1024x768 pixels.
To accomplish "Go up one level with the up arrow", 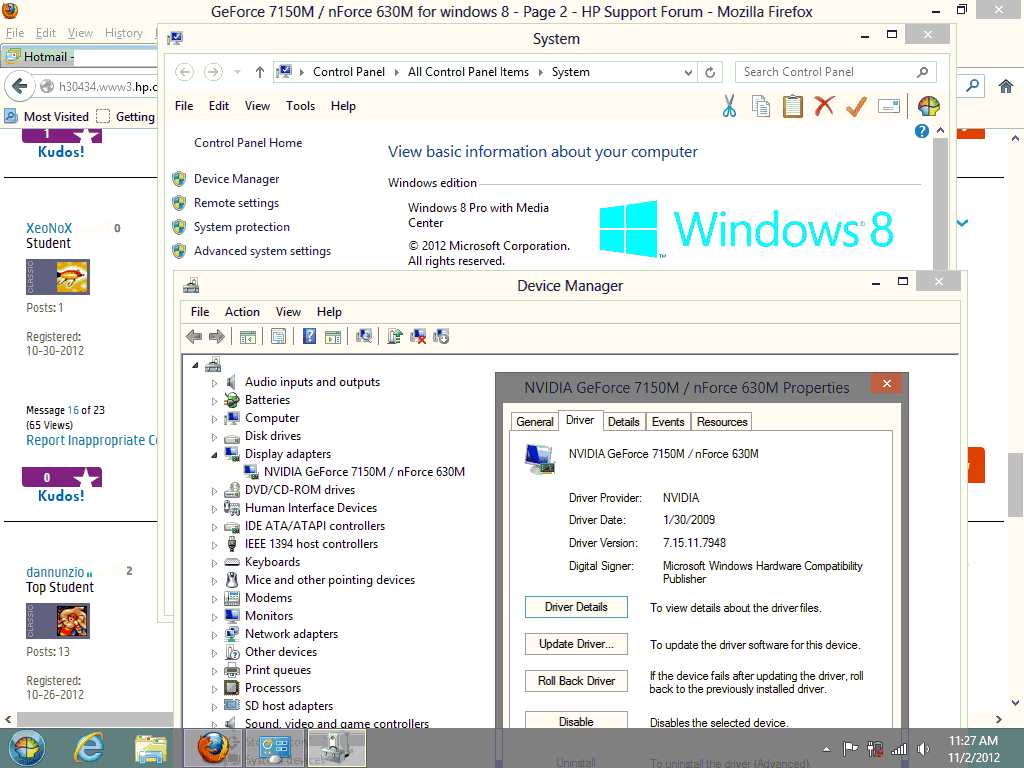I will point(260,72).
